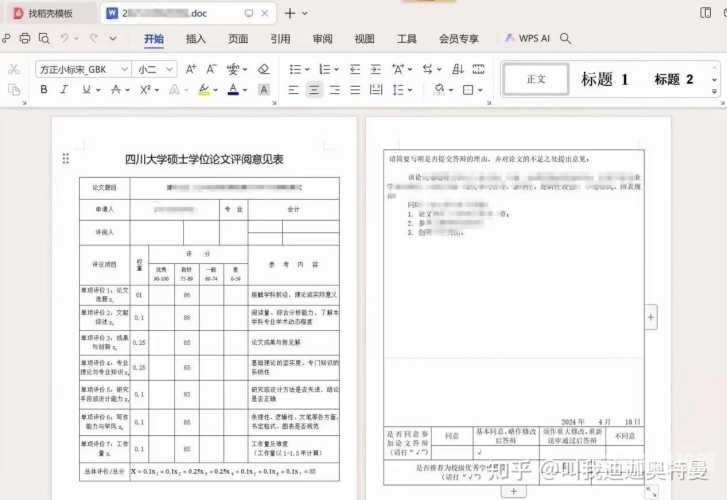Toggle underline formatting

click(86, 90)
